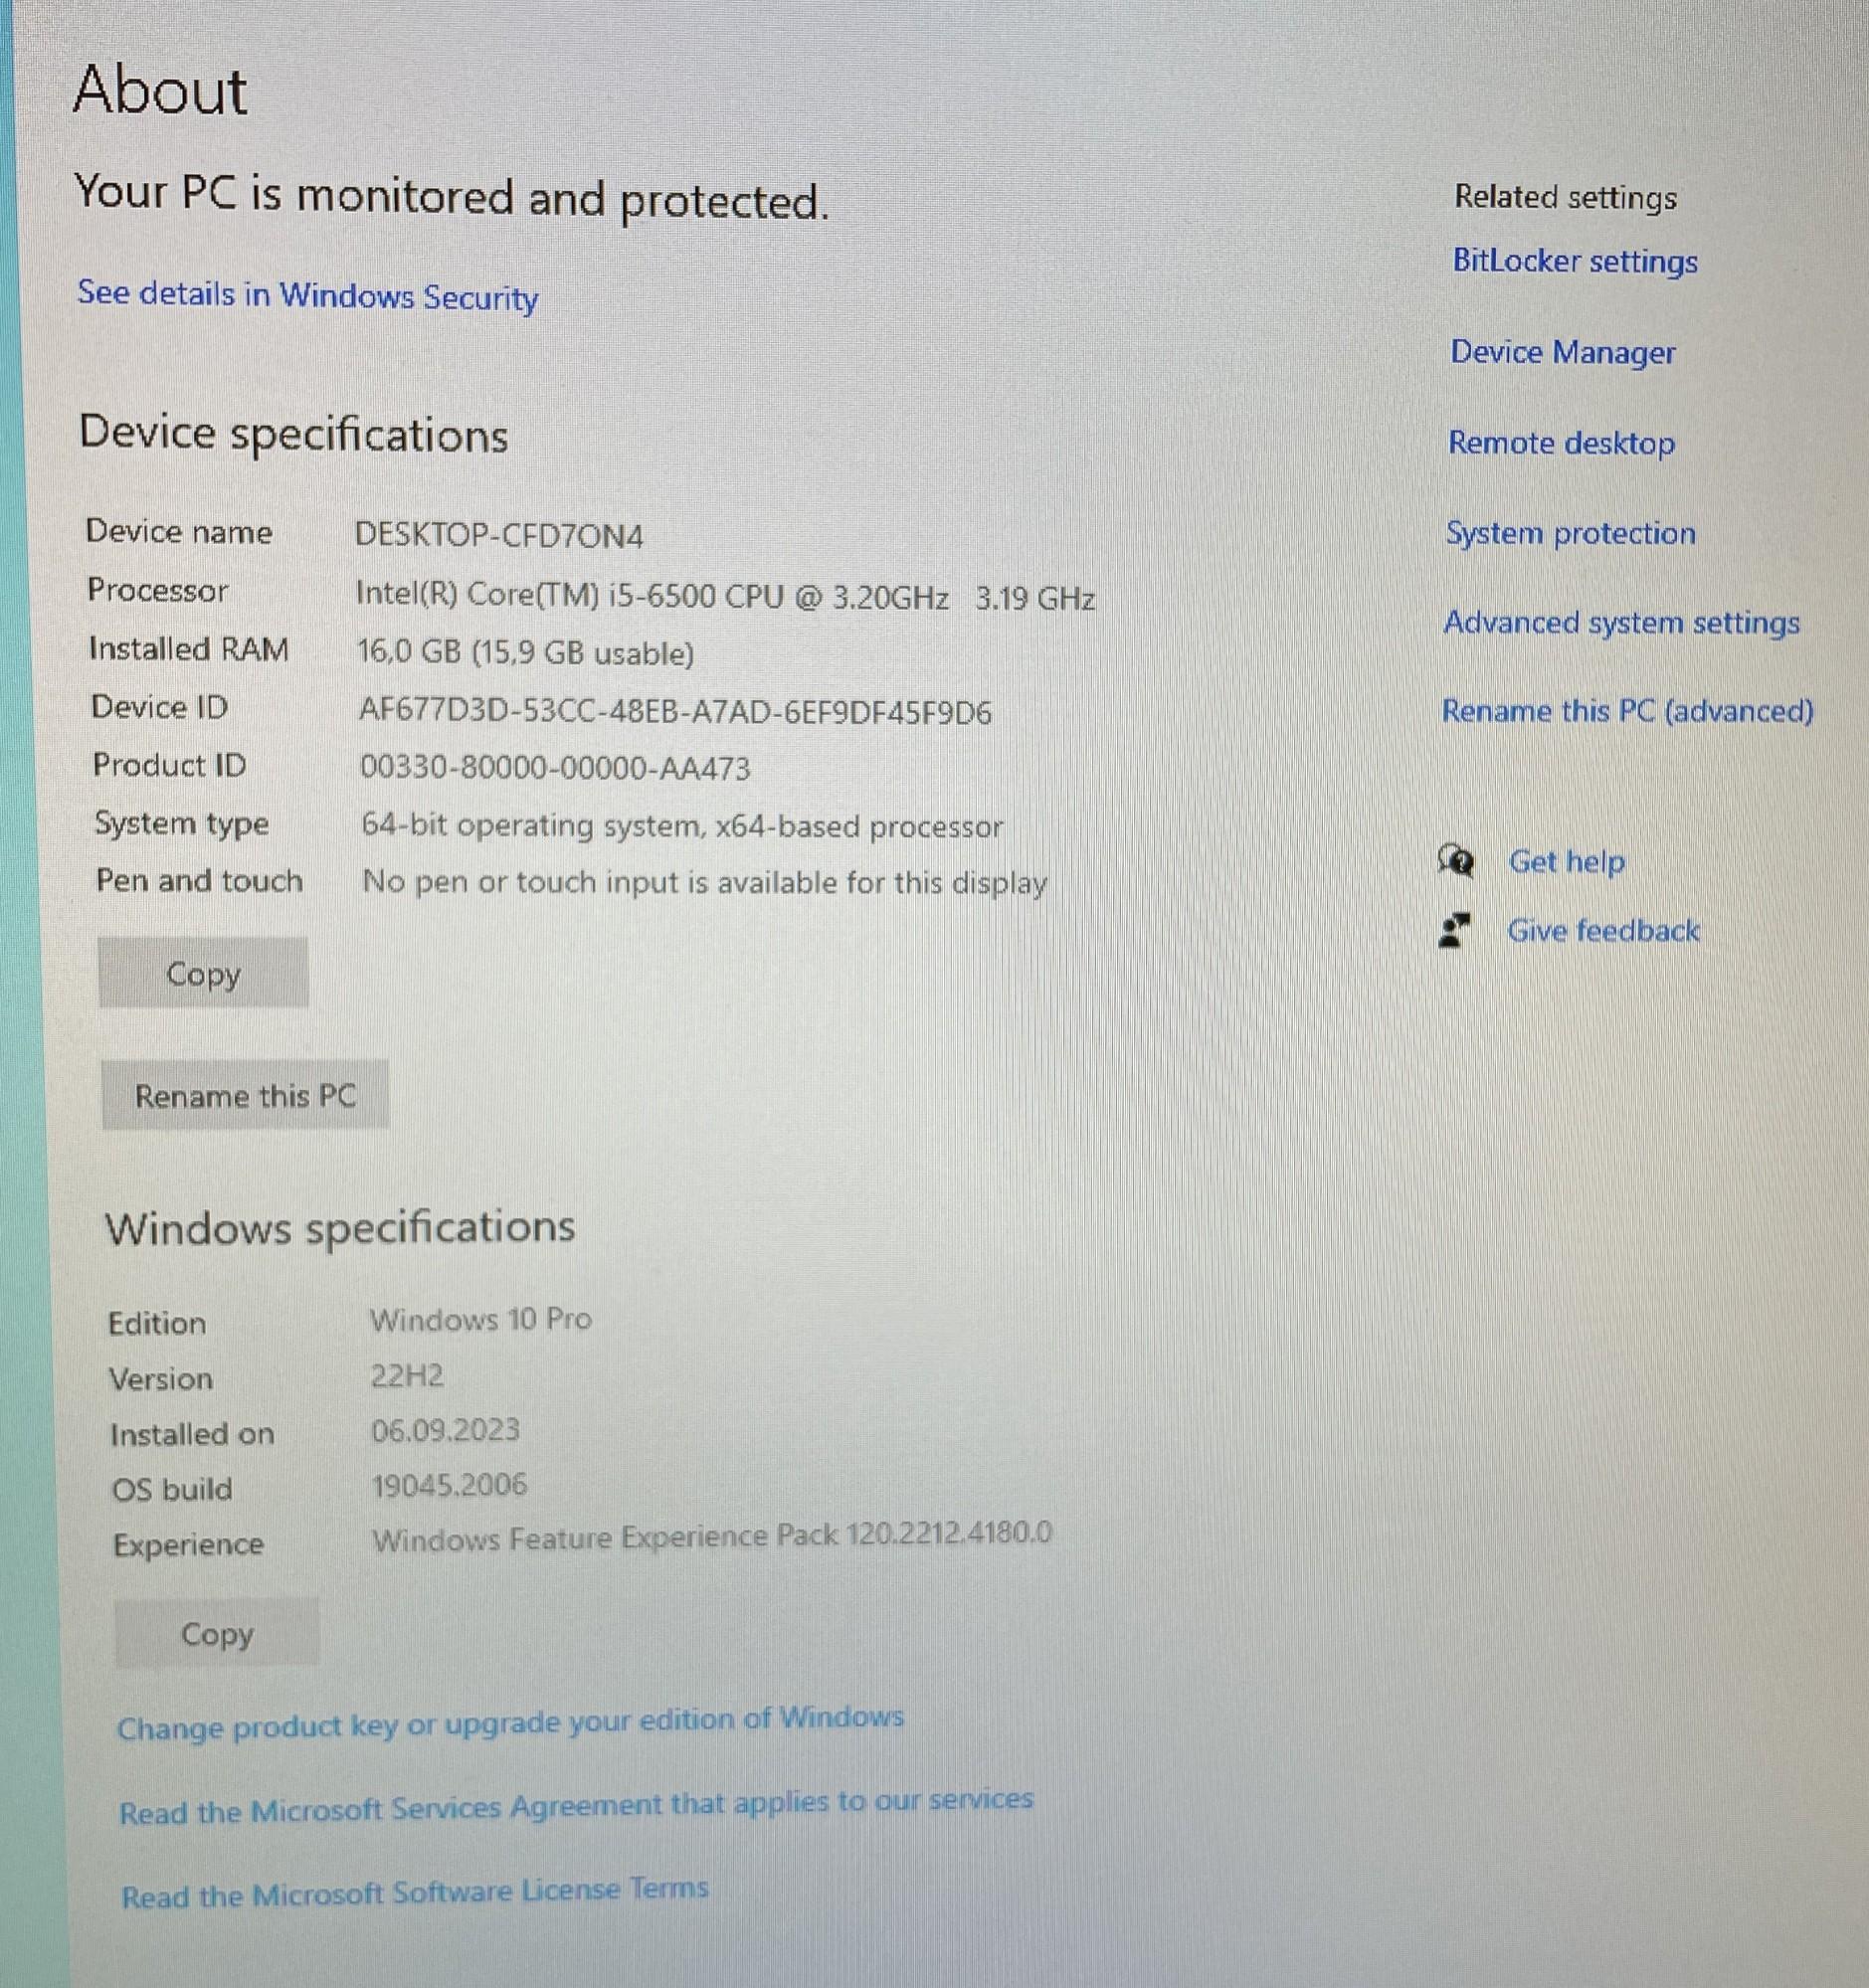The height and width of the screenshot is (1988, 1869).
Task: Launch Device Manager from related settings
Action: click(x=1563, y=352)
